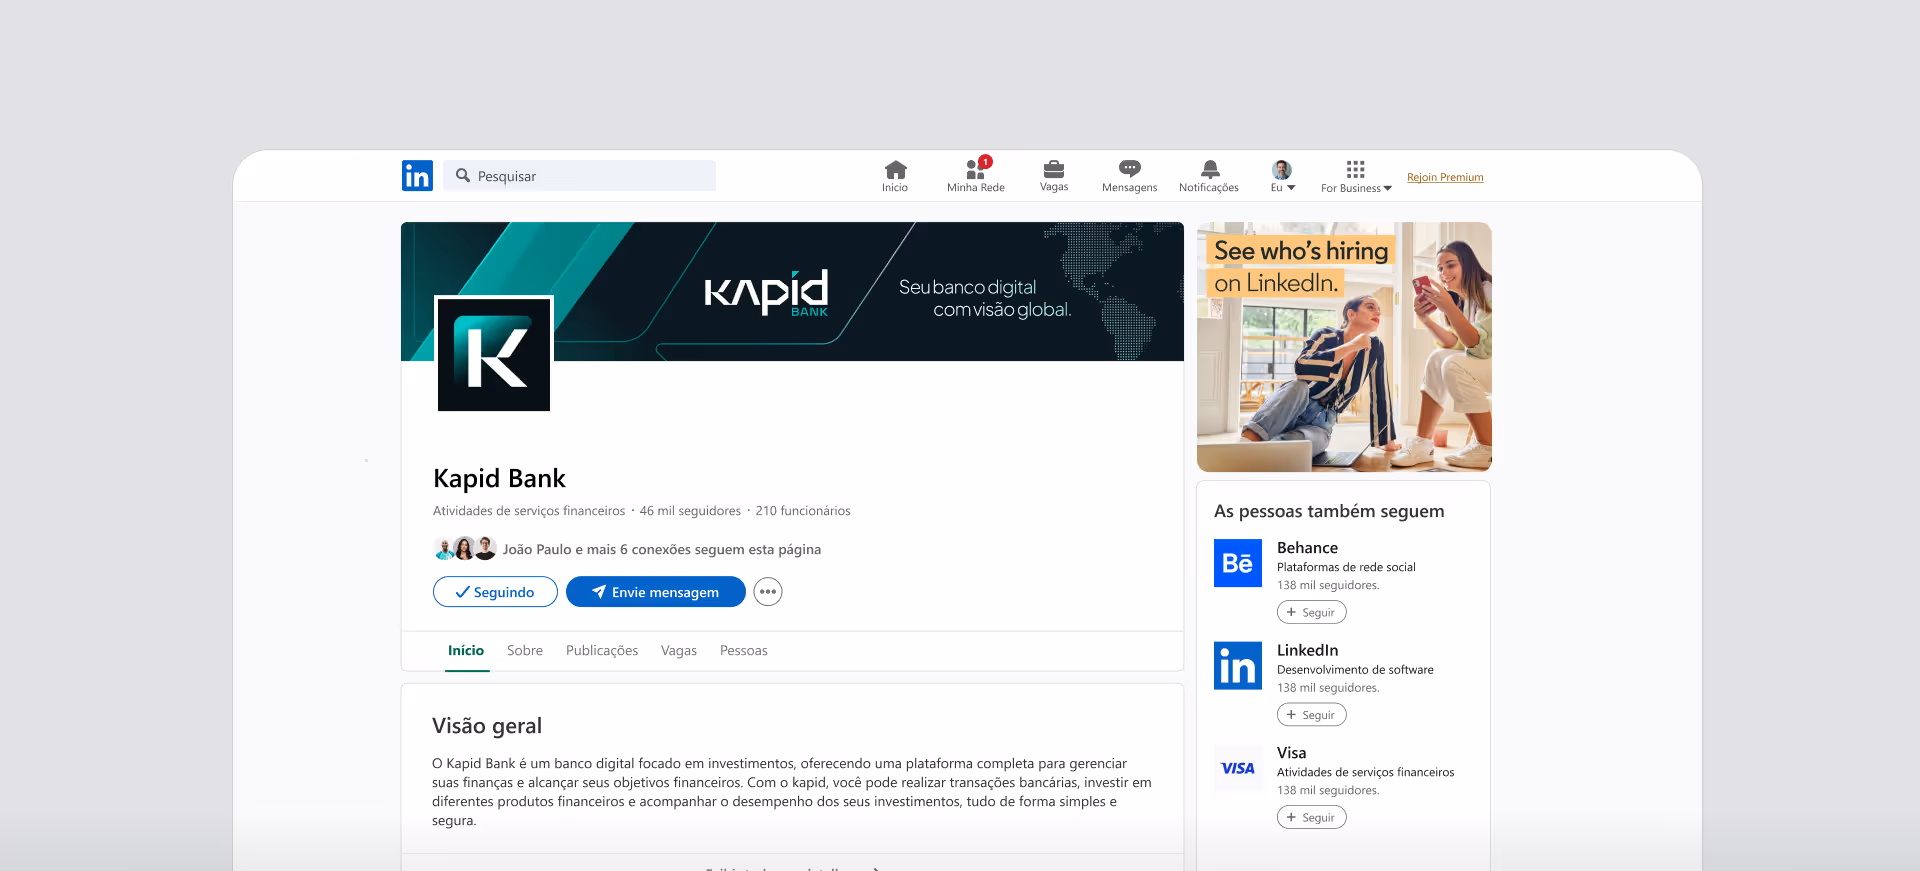Switch to the Sobre tab
This screenshot has width=1920, height=871.
coord(524,650)
